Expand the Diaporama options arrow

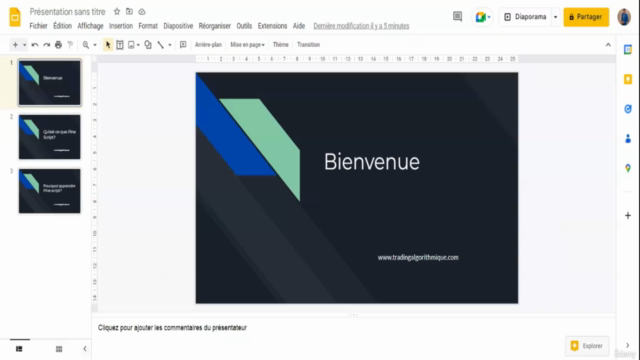point(556,17)
